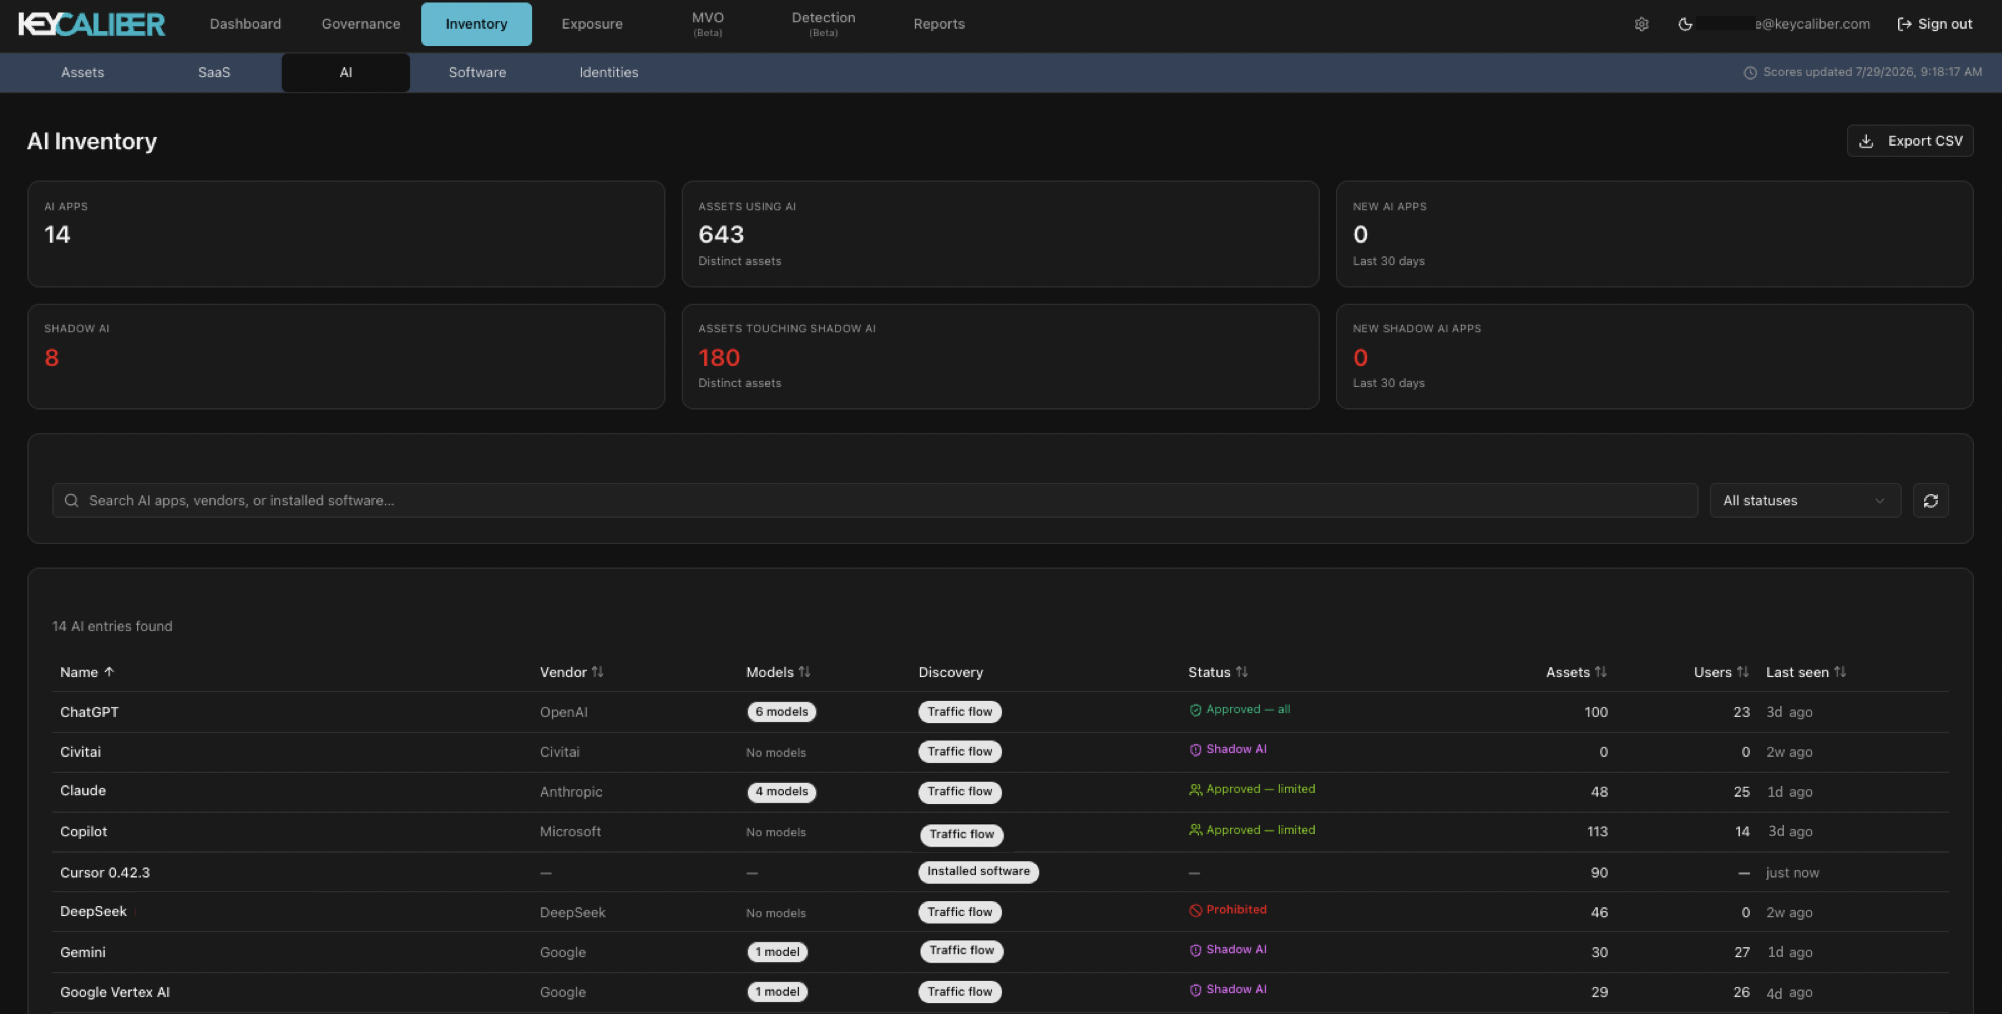Open the Reports tab

[939, 24]
